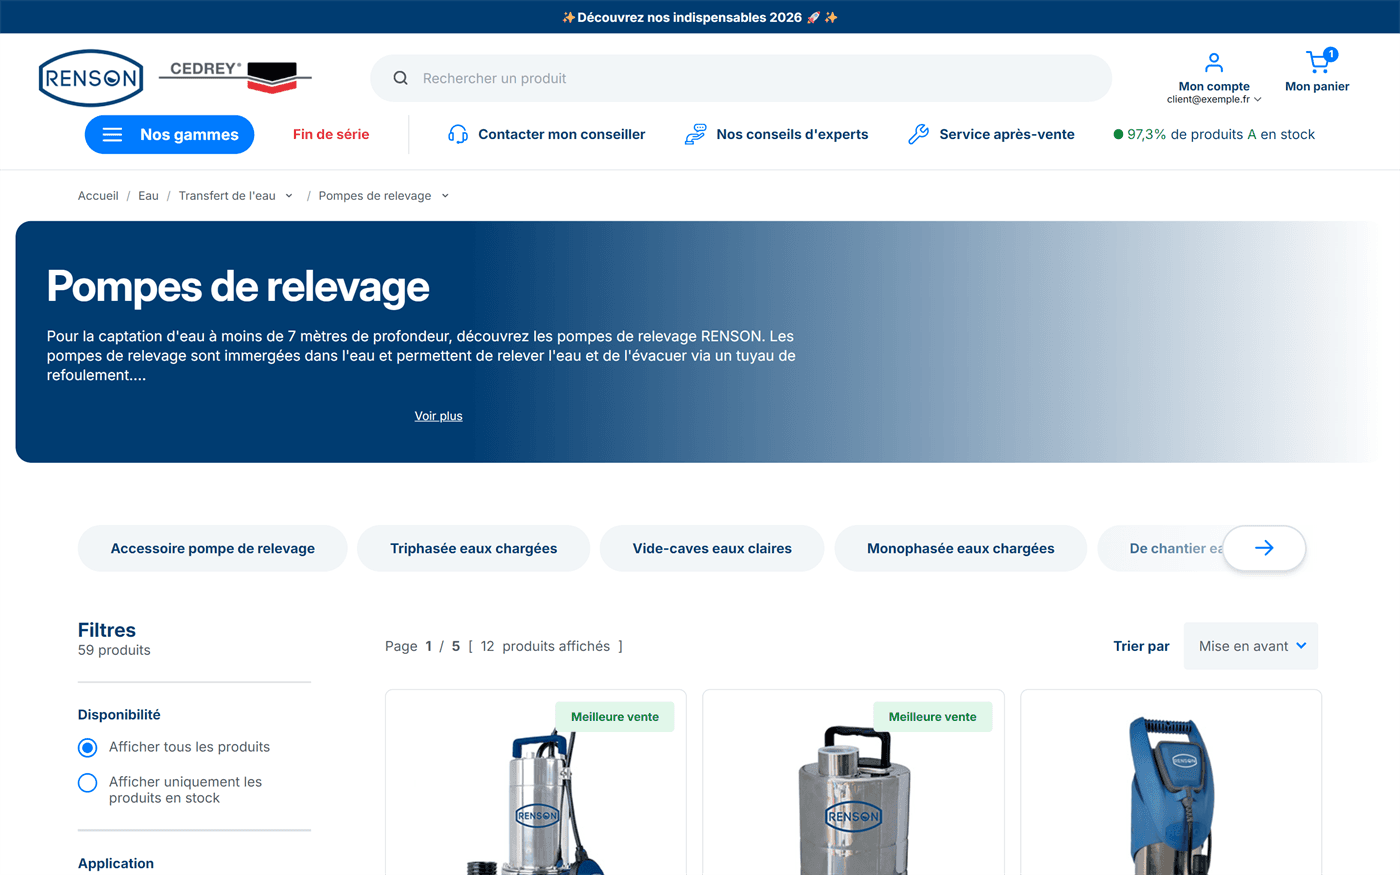Click 97,3% de produits A en stock
The image size is (1400, 875).
pos(1214,134)
